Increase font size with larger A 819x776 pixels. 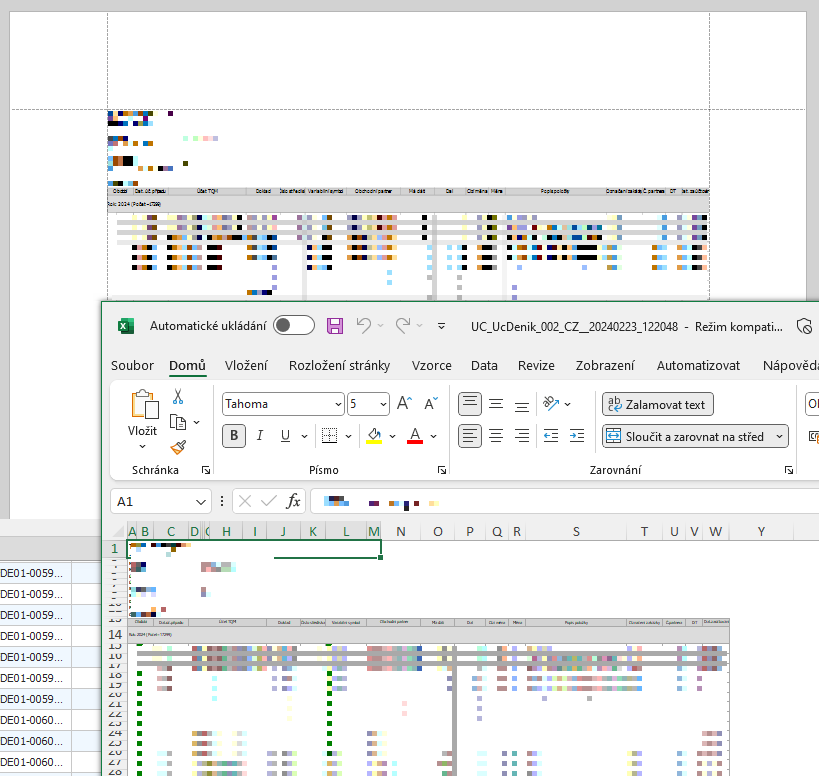point(404,404)
